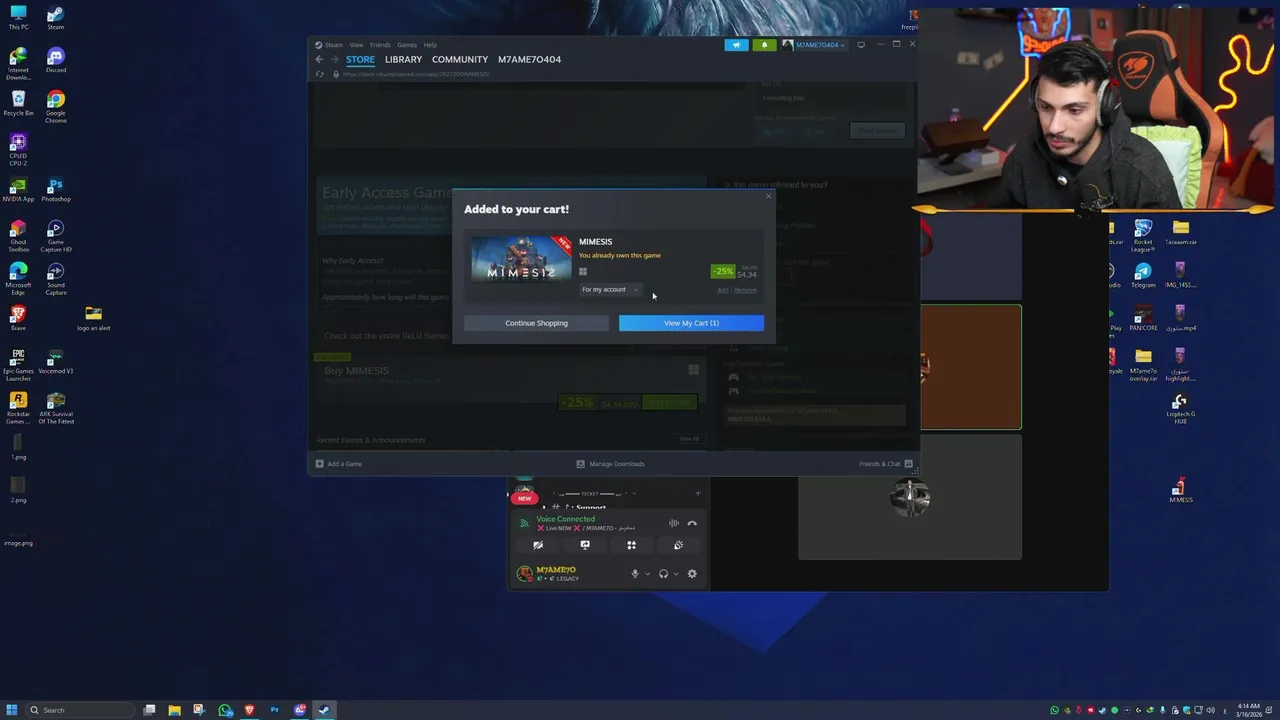Open the Steam STORE tab
Image resolution: width=1280 pixels, height=720 pixels.
tap(360, 59)
